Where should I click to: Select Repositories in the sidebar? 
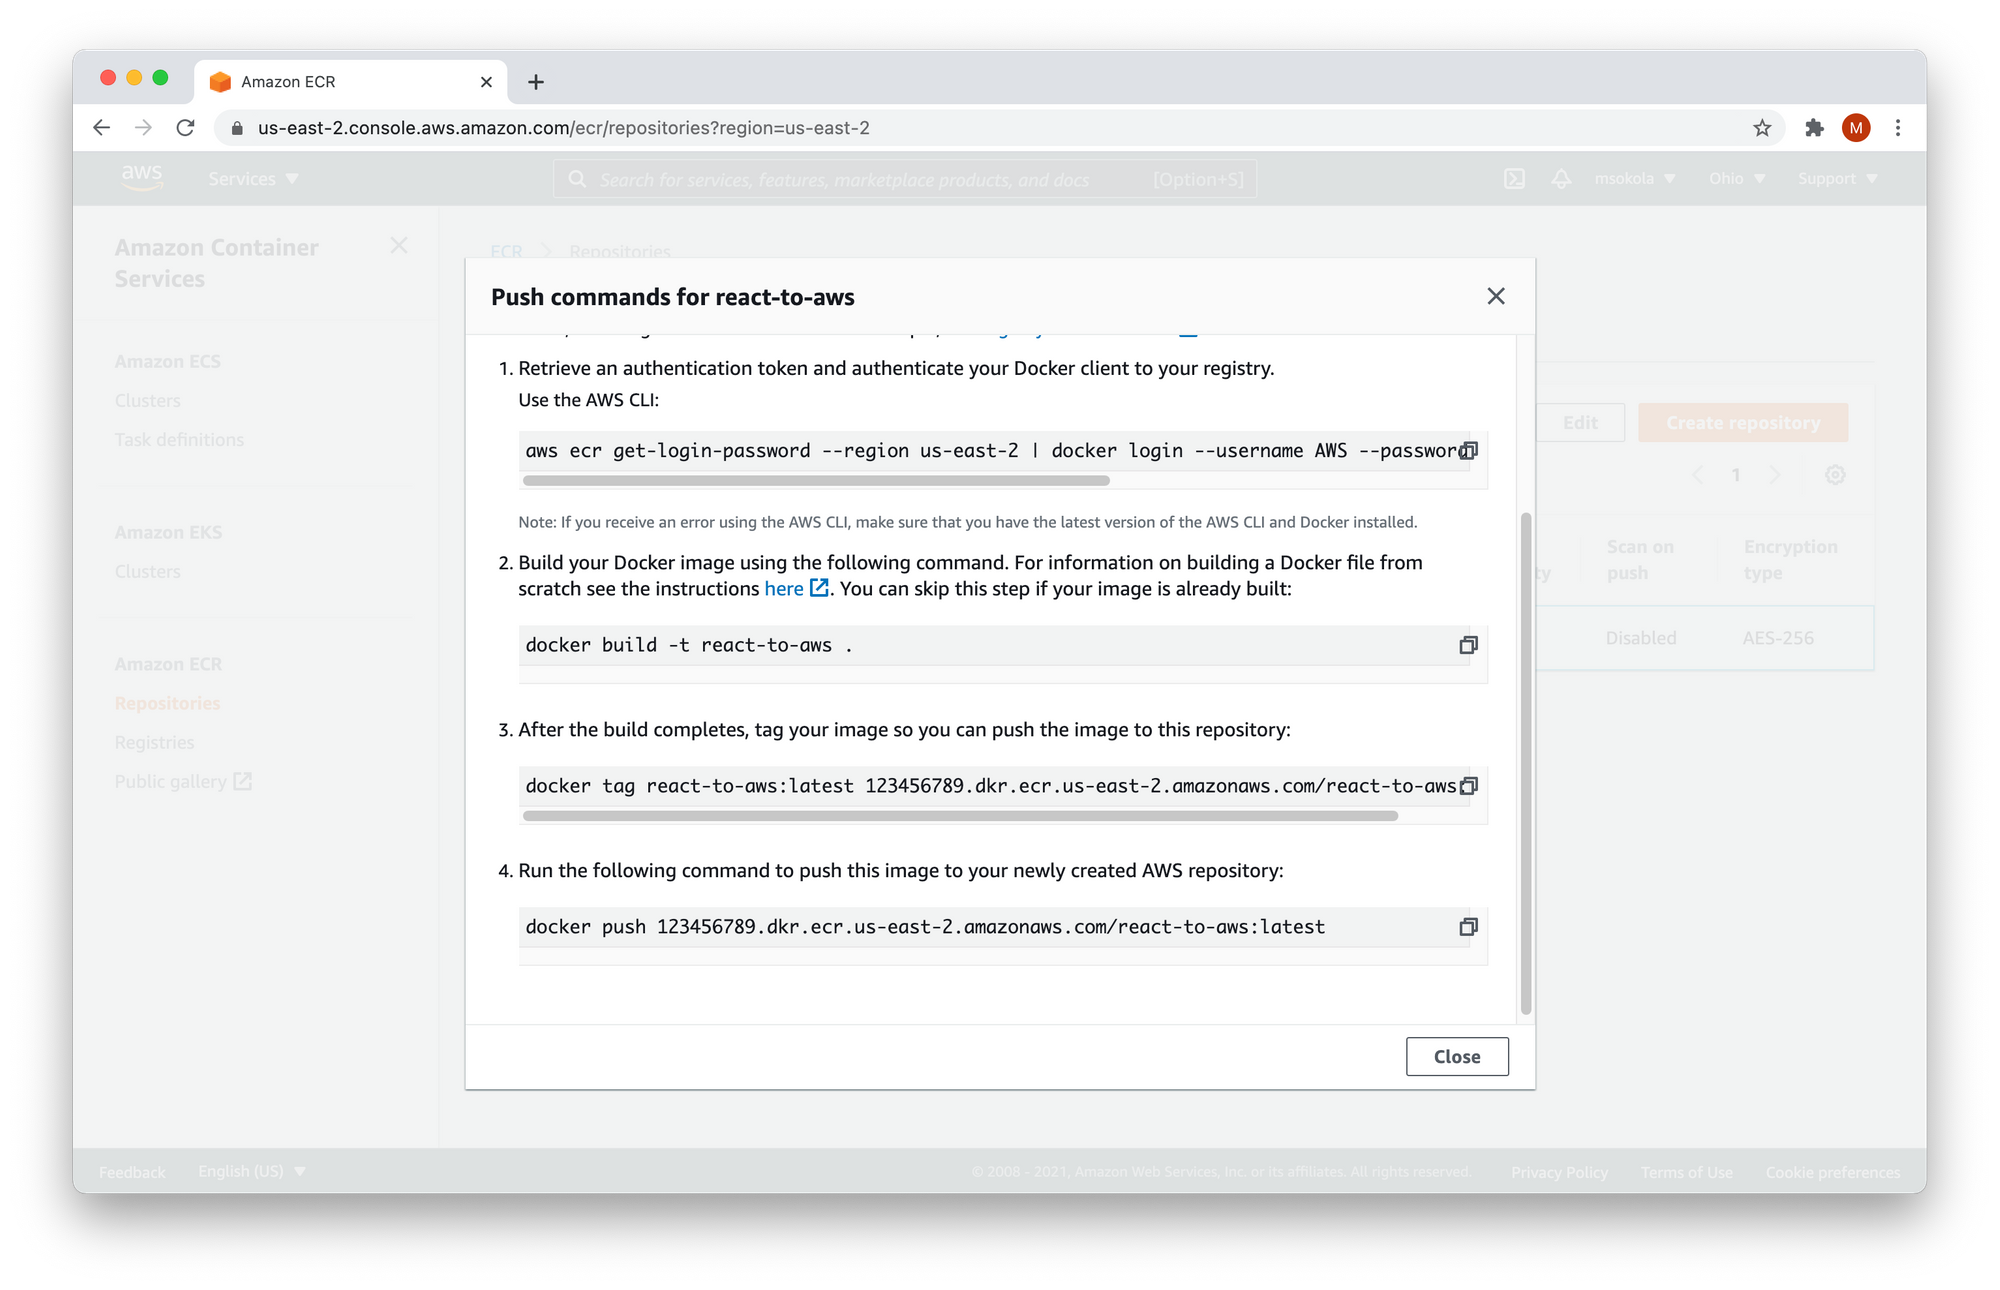(x=167, y=704)
